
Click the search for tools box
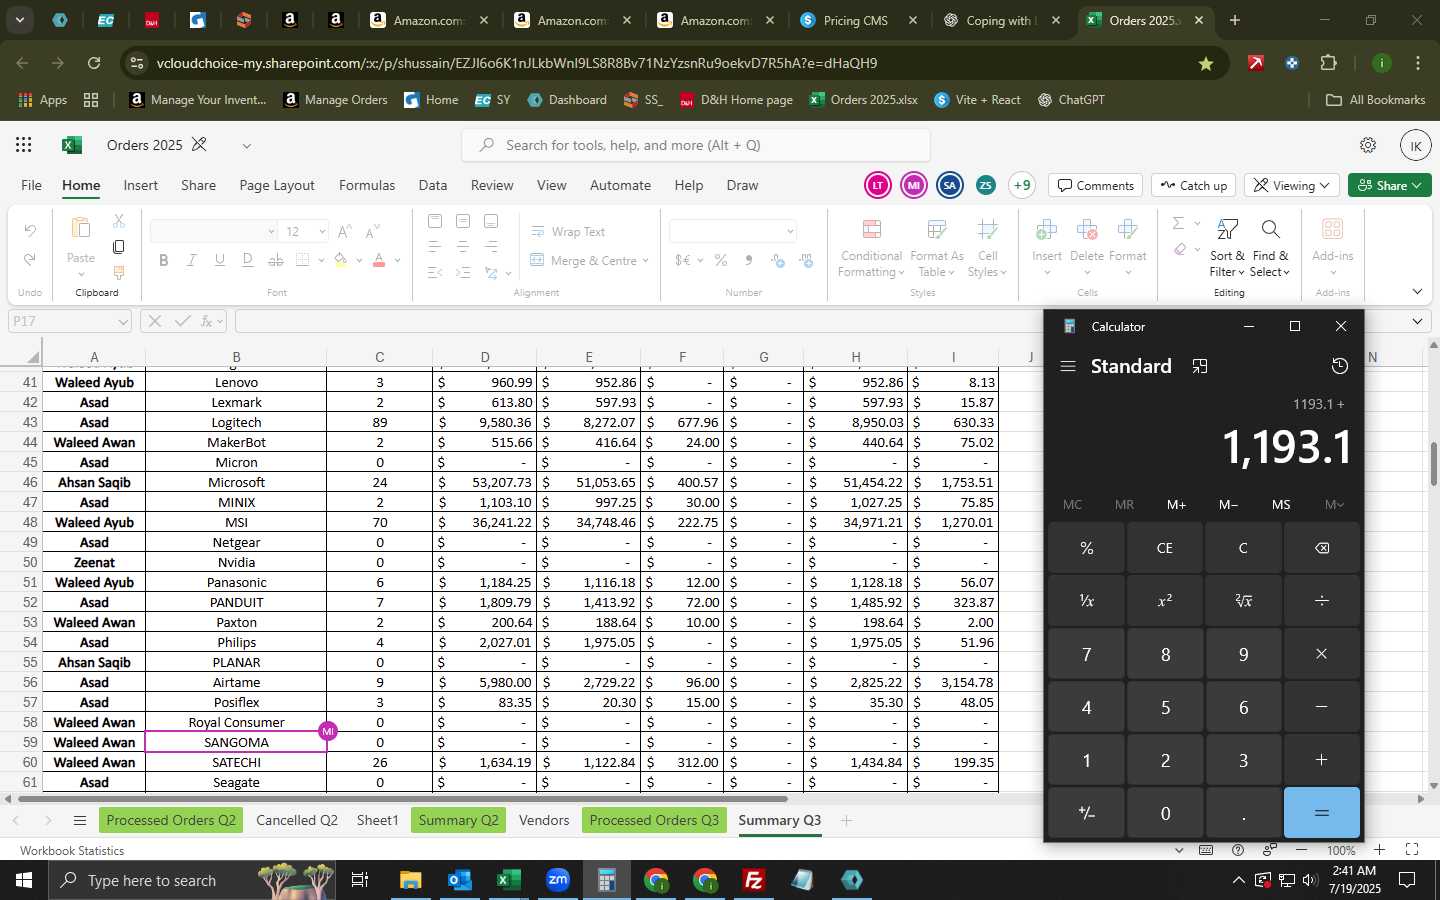coord(696,146)
